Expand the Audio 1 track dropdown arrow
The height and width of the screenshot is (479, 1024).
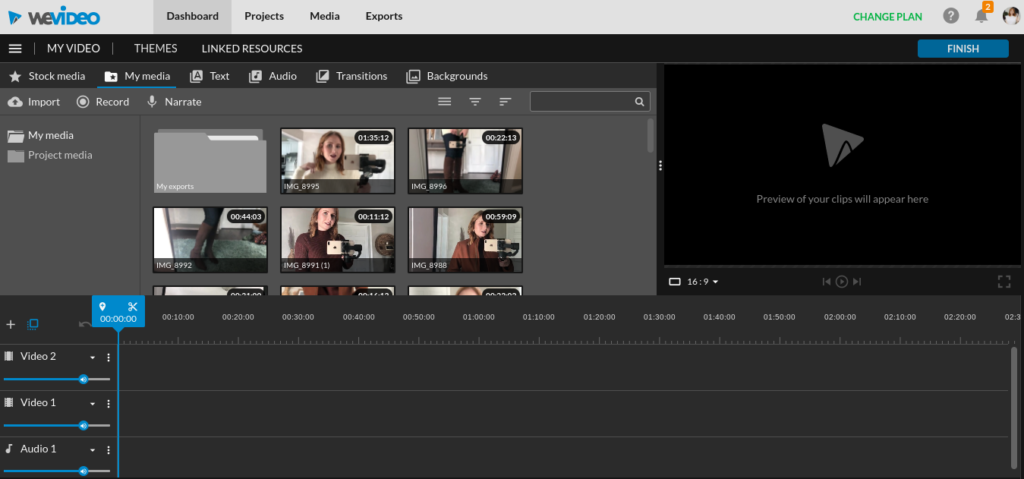(x=93, y=451)
